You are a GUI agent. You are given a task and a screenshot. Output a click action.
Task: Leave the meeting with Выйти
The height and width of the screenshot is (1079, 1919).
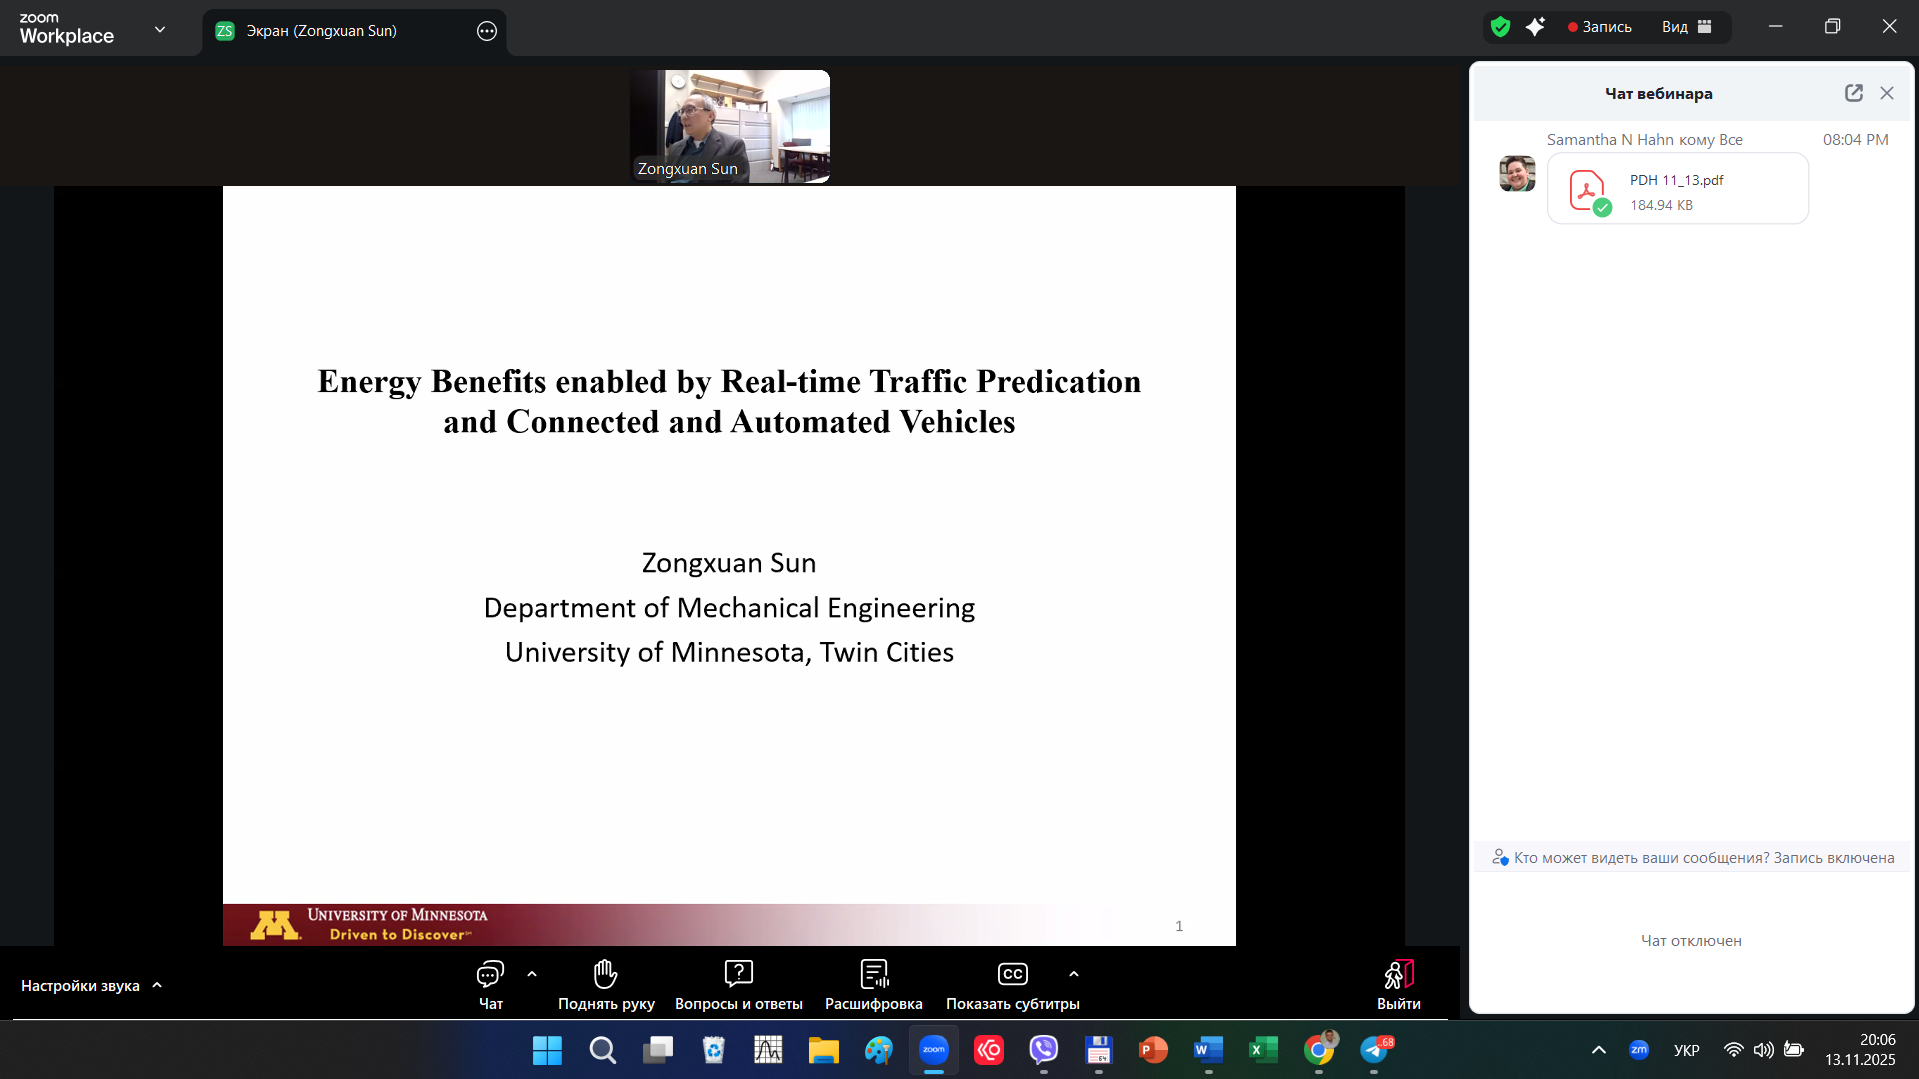click(x=1398, y=984)
